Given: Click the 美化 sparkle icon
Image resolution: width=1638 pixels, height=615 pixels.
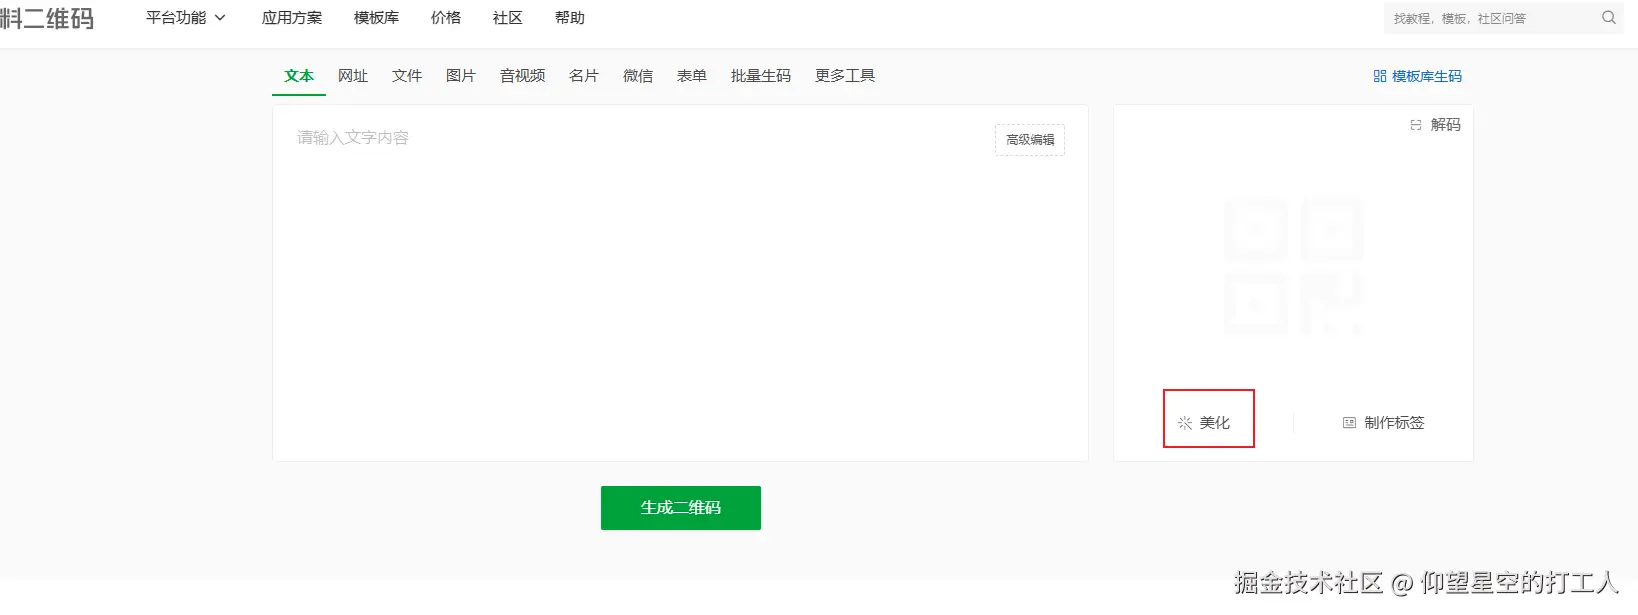Looking at the screenshot, I should [1185, 423].
